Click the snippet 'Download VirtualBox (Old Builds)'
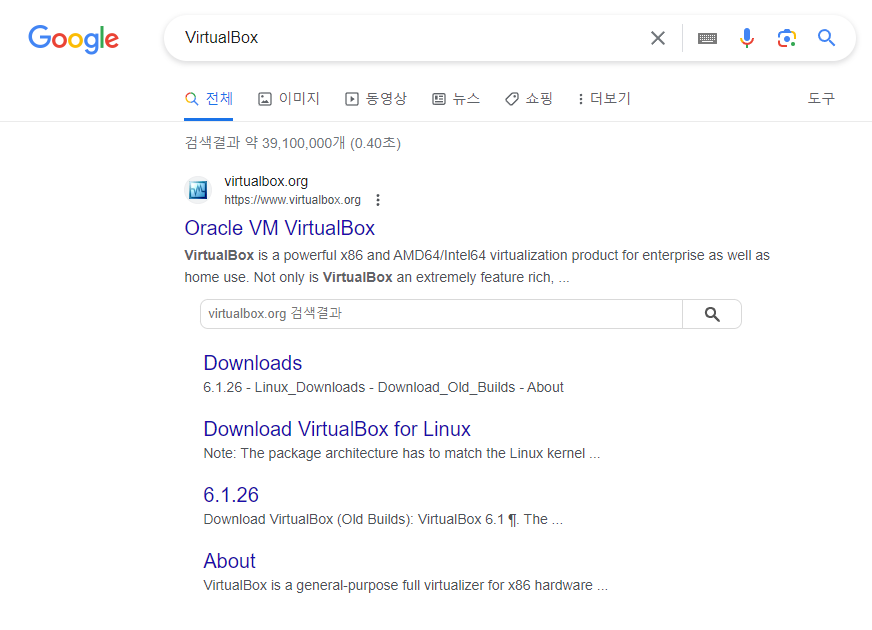The image size is (872, 630). point(383,519)
